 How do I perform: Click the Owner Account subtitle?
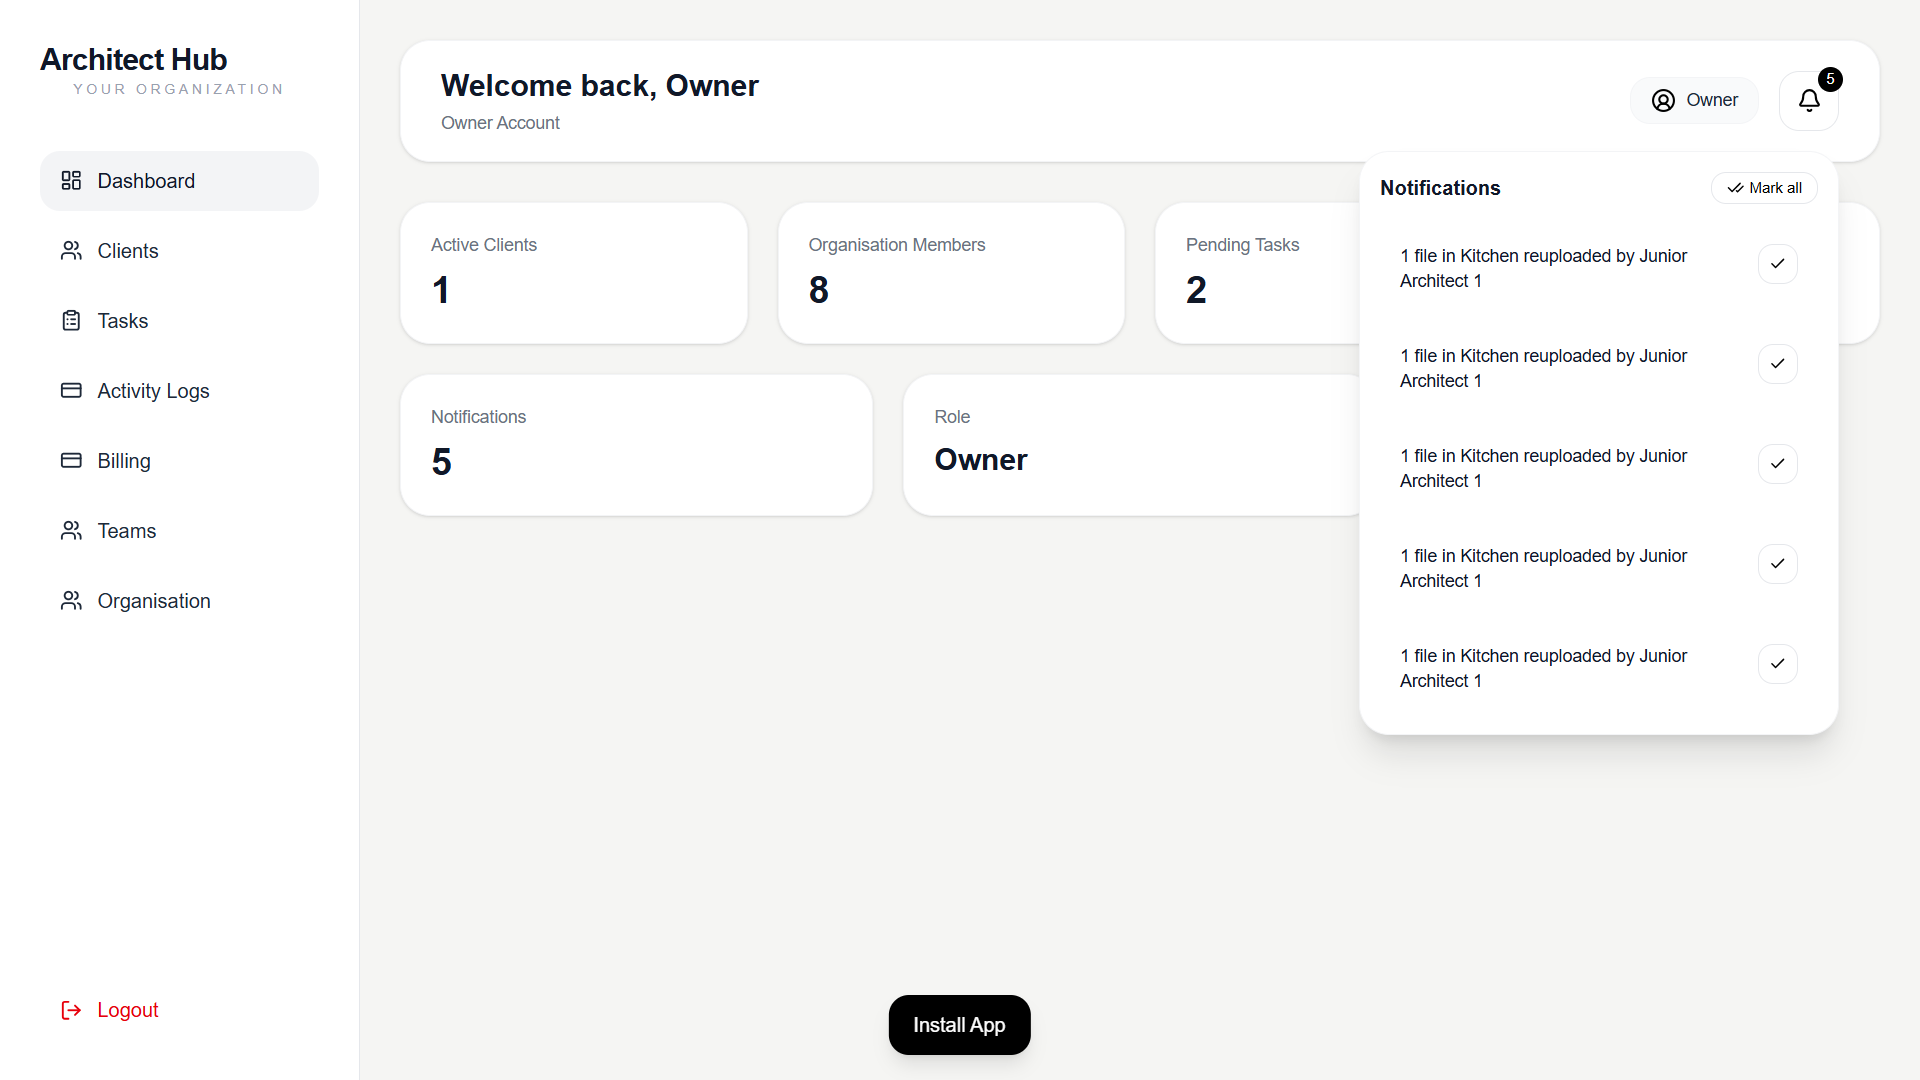pos(500,123)
